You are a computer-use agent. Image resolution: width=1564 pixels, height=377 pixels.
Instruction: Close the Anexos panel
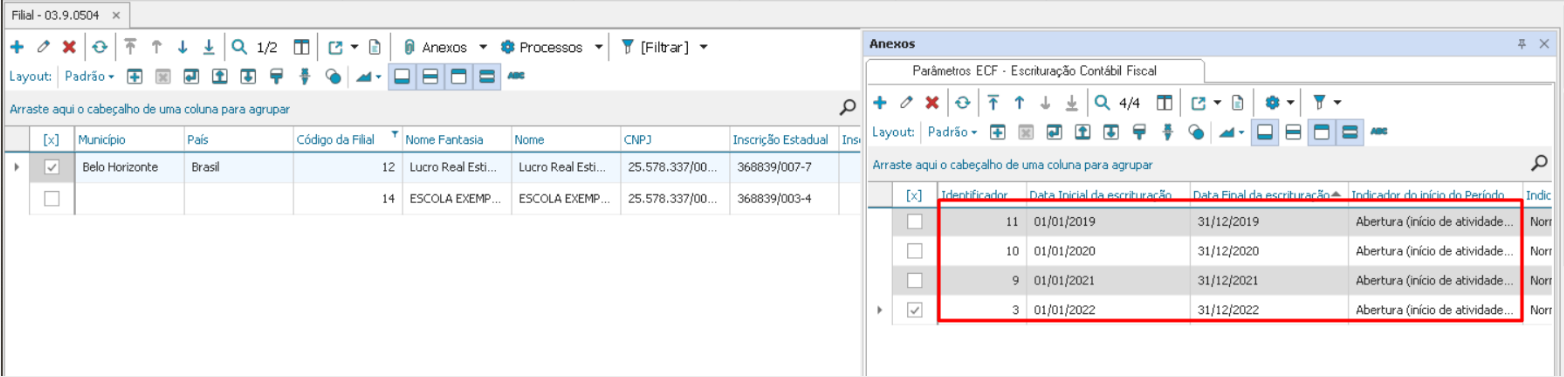[x=1545, y=44]
